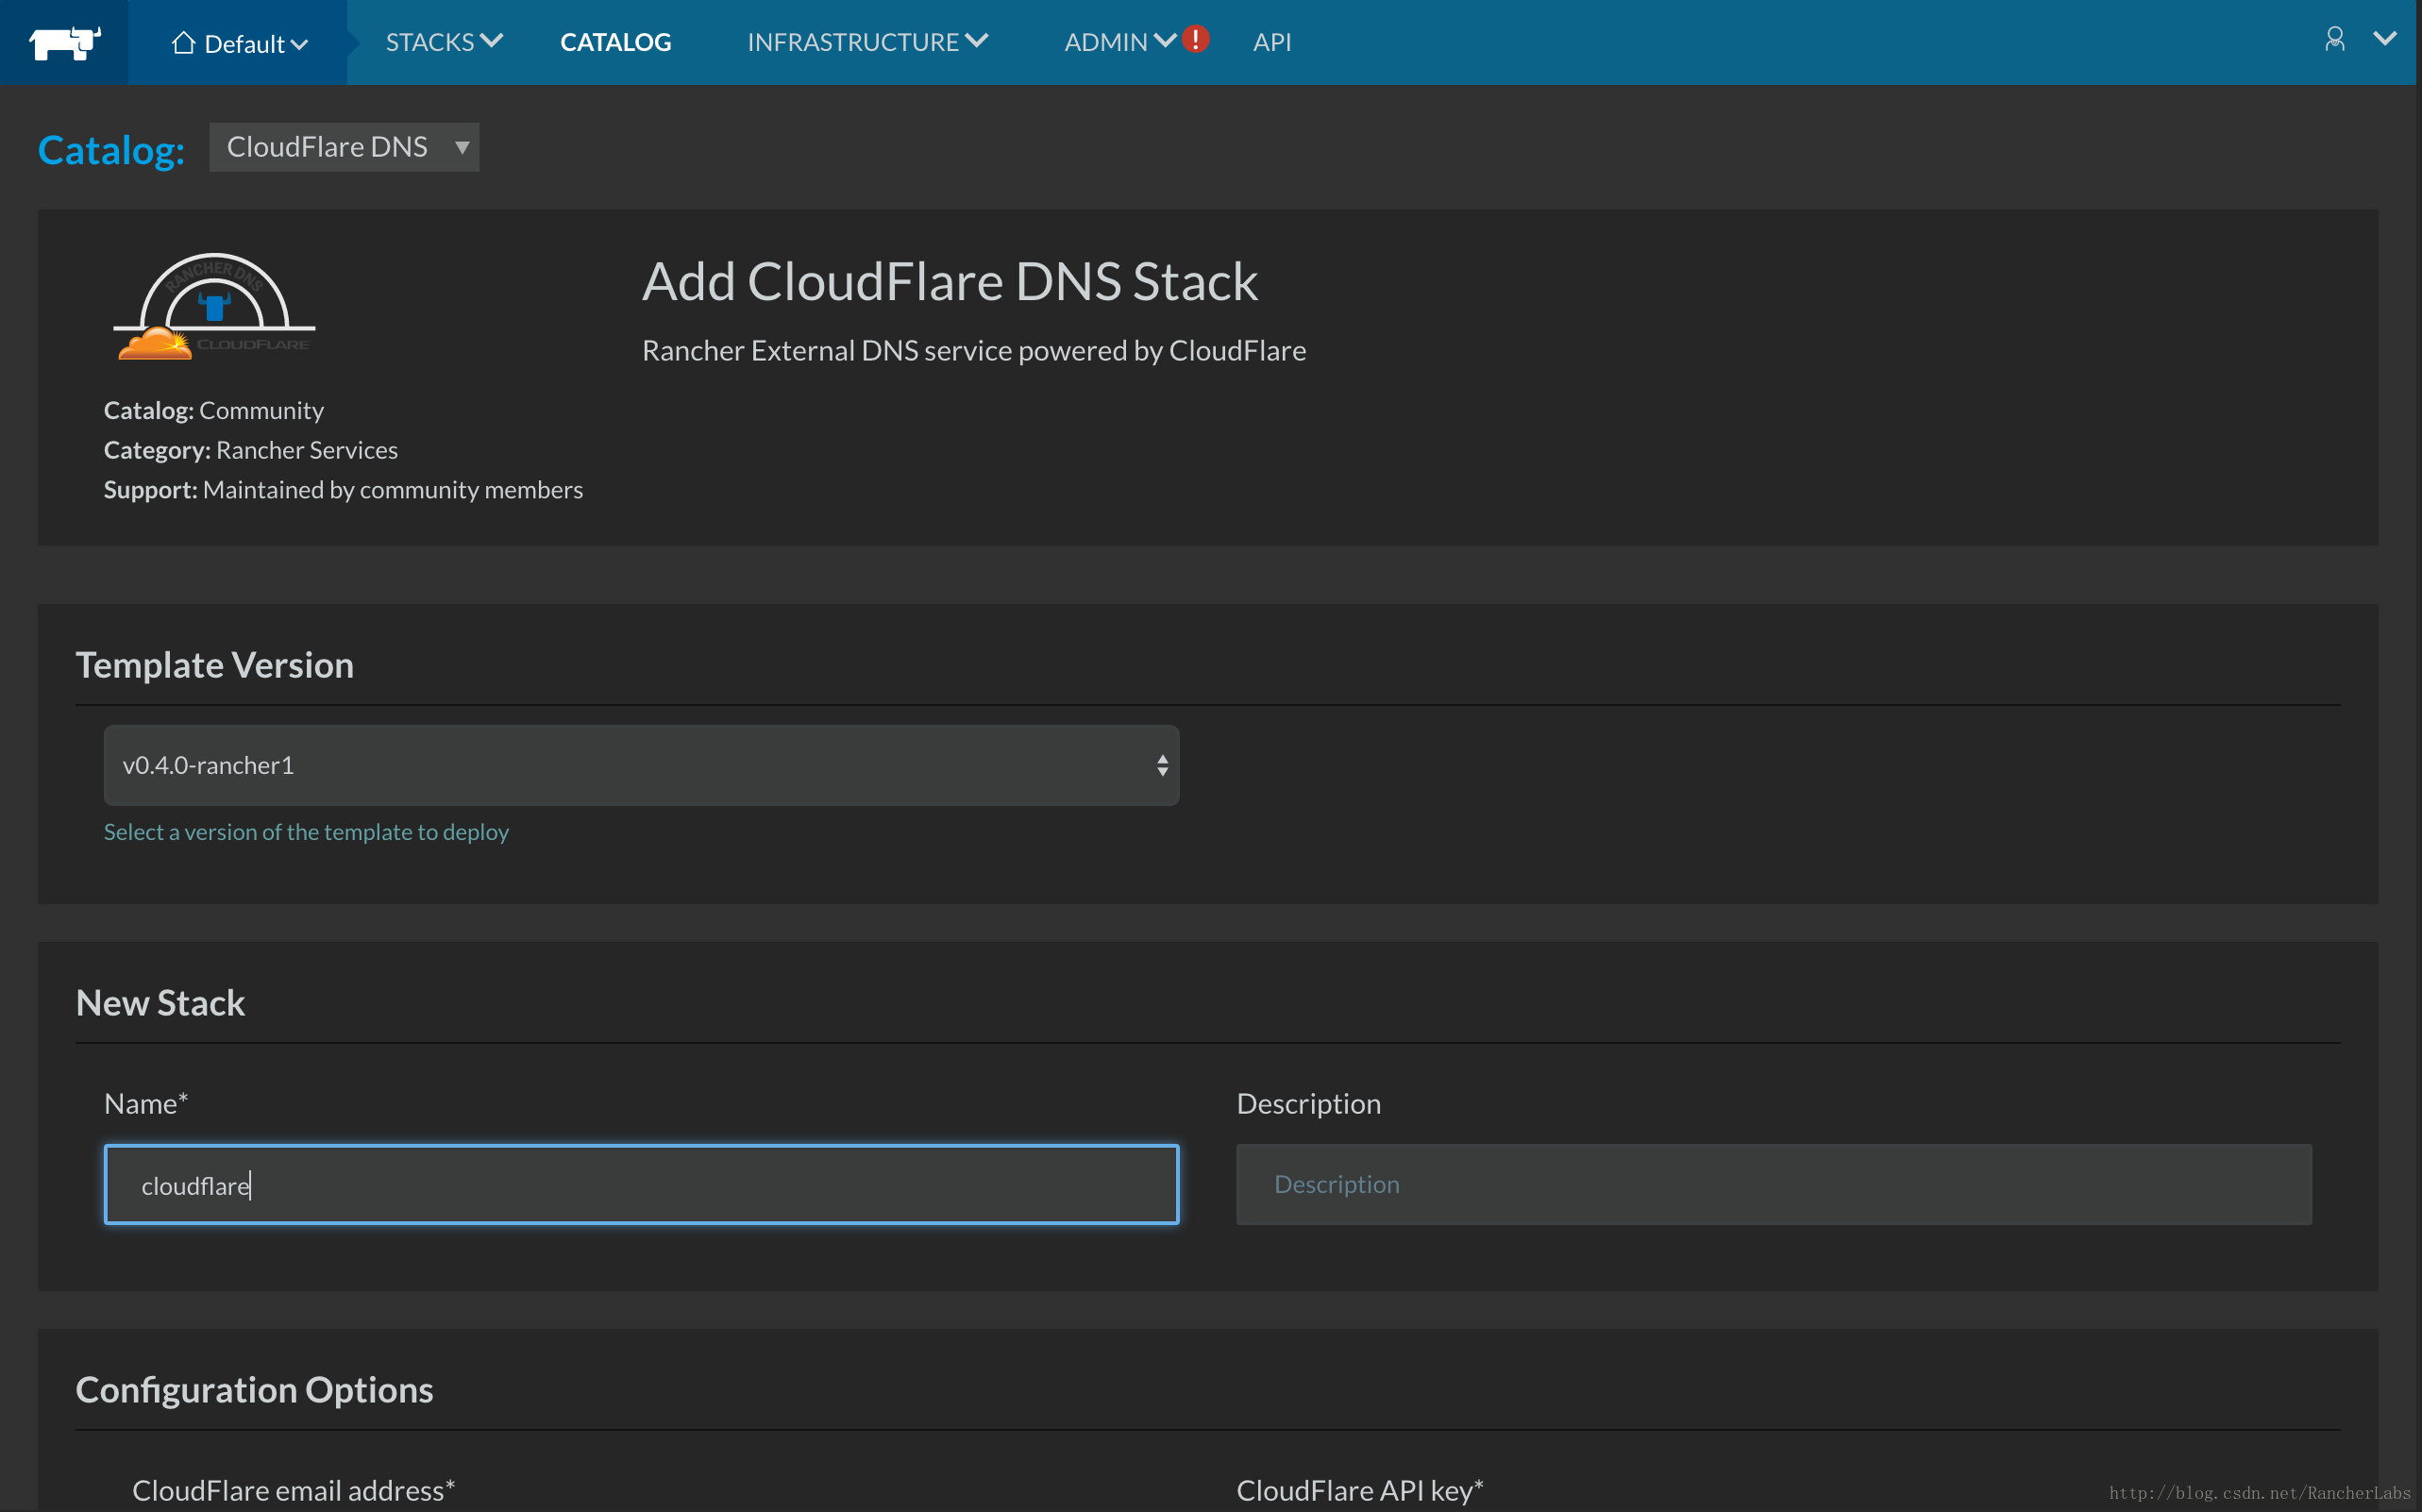
Task: Expand the user menu chevron
Action: click(2384, 39)
